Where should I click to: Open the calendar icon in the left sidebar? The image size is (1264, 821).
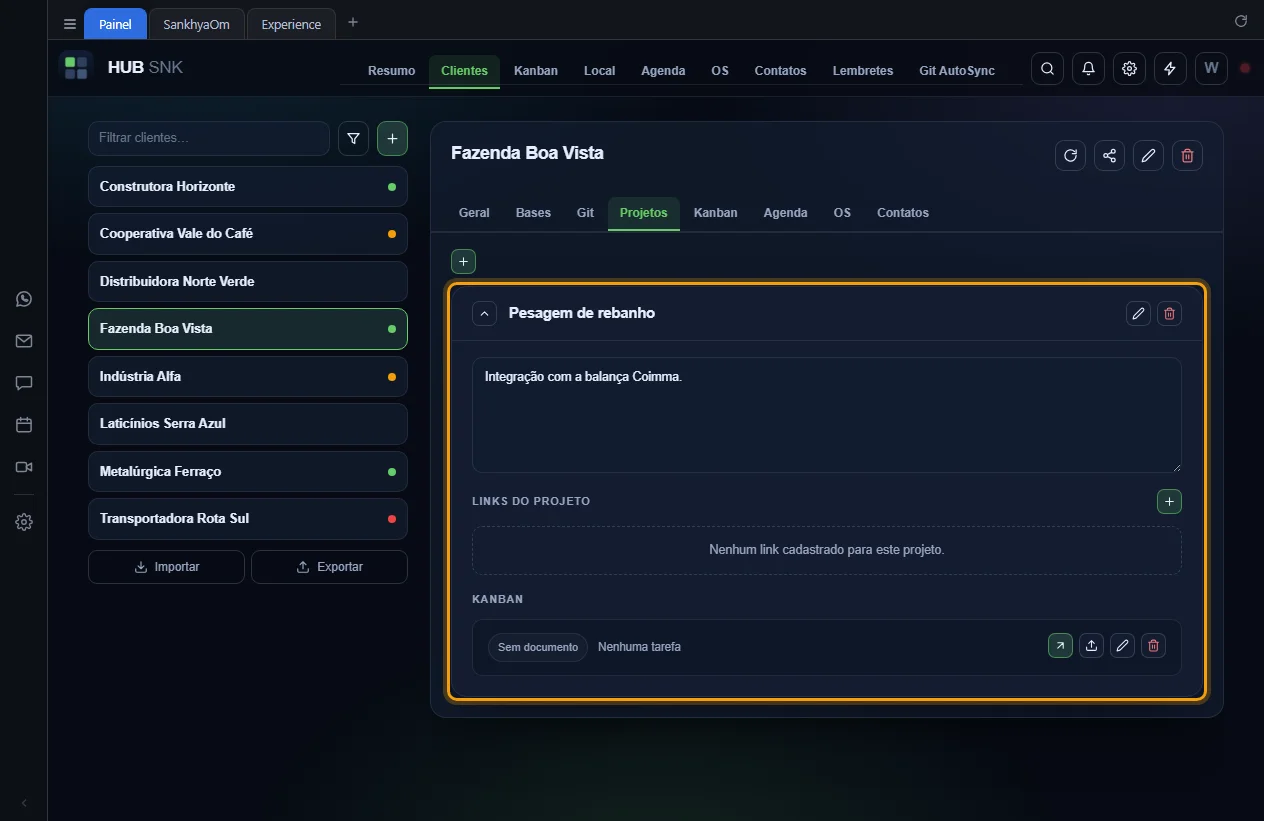point(24,425)
